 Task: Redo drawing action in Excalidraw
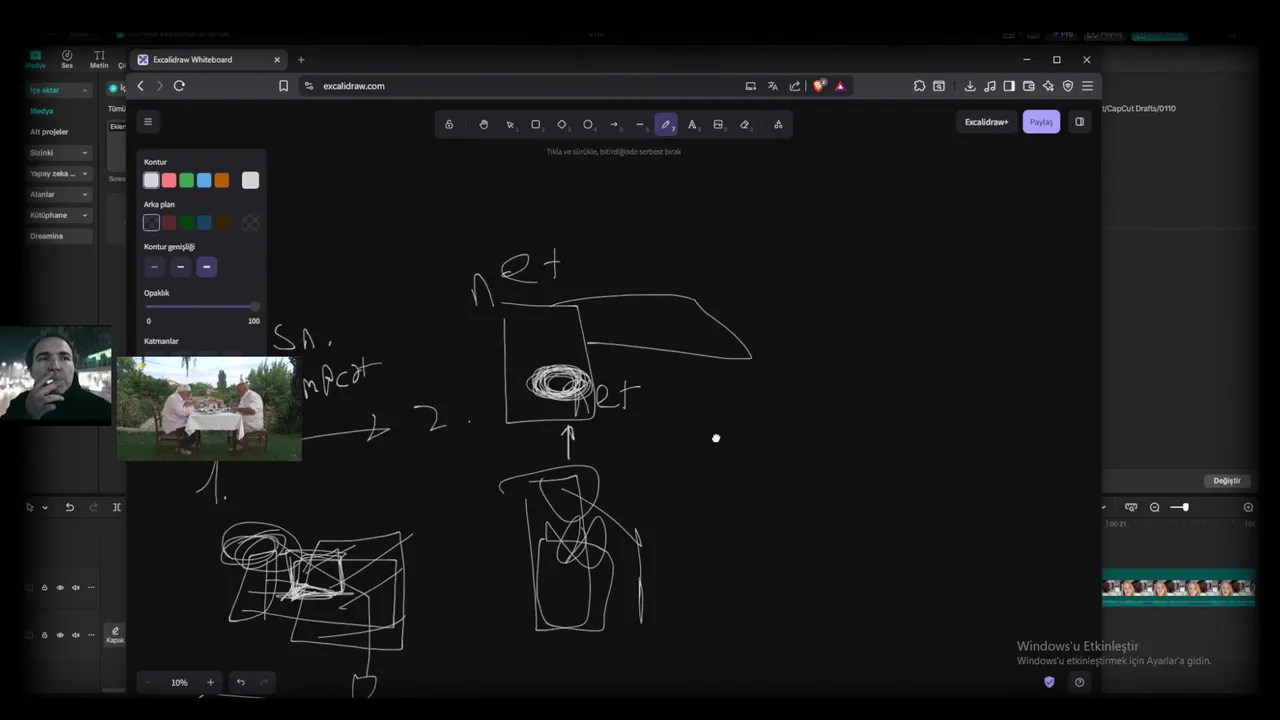(x=264, y=683)
